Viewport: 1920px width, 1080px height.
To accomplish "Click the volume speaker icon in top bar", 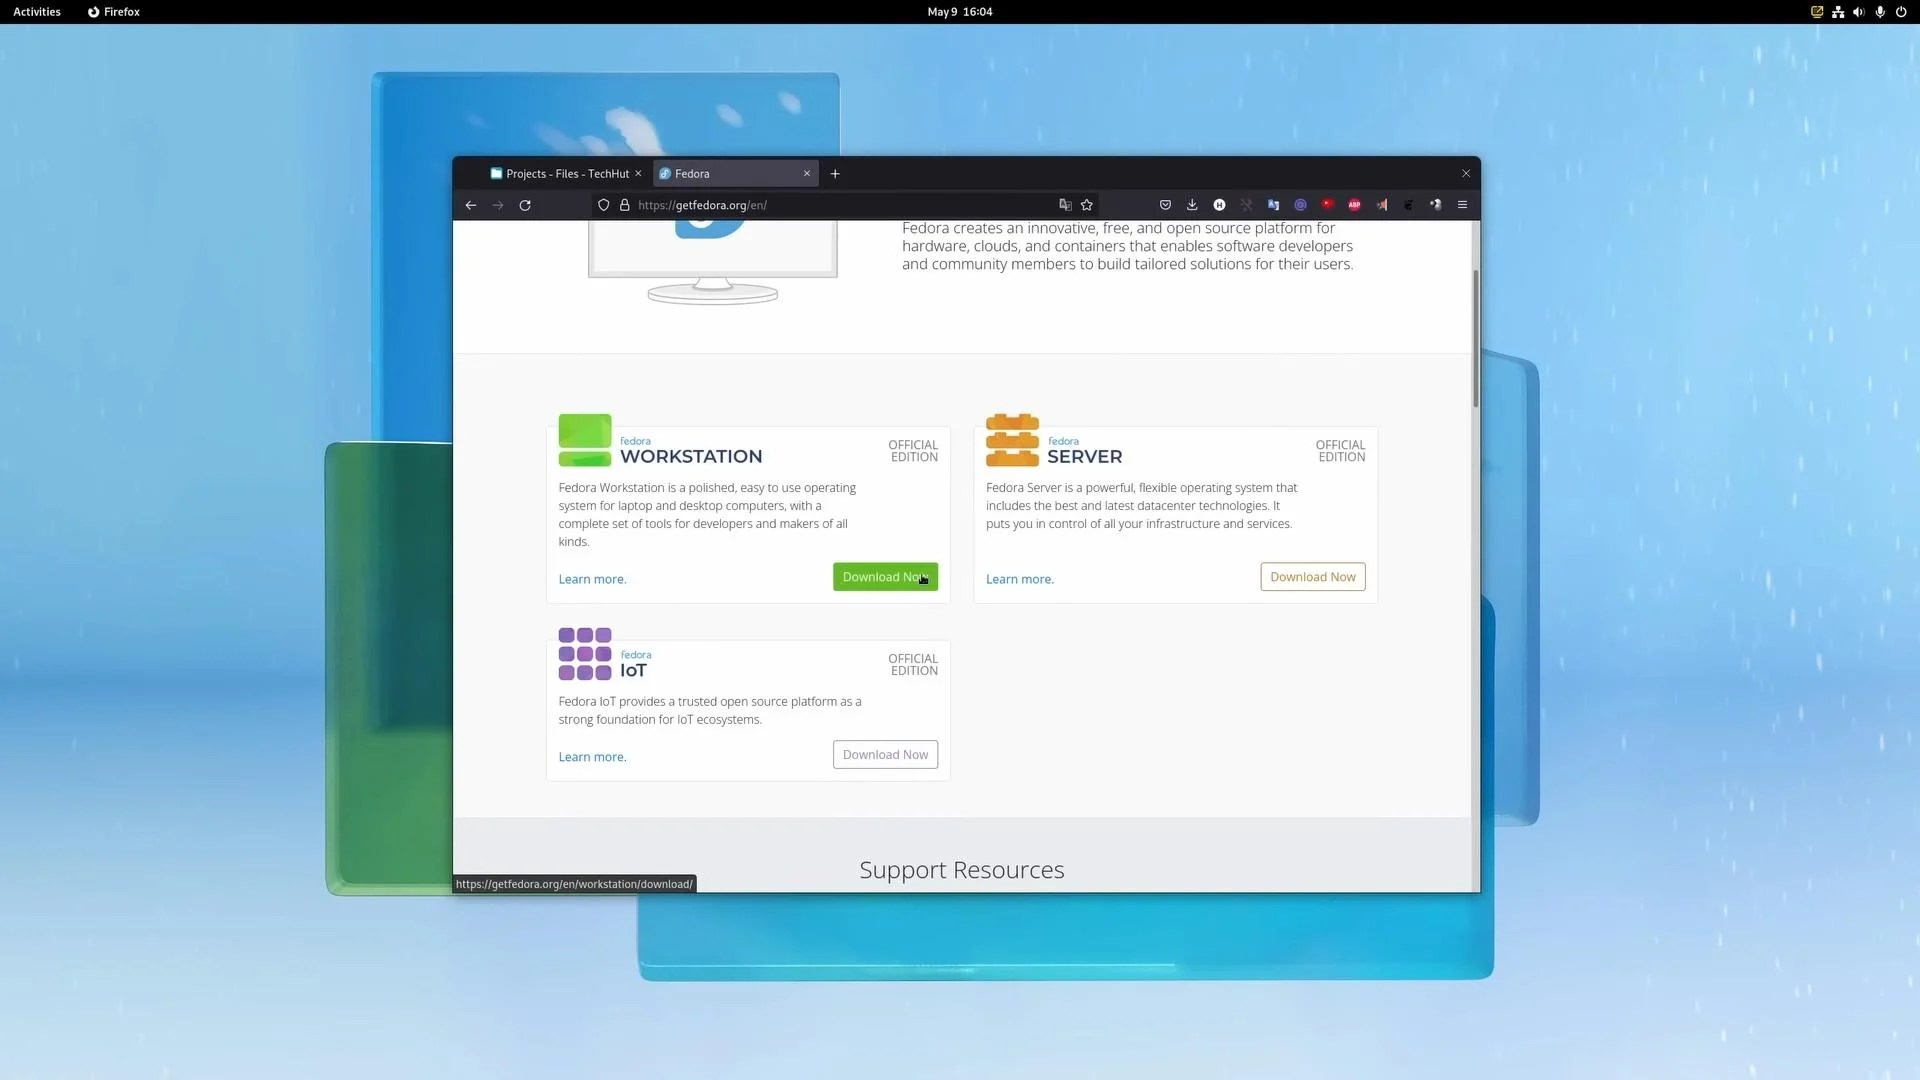I will [1858, 12].
